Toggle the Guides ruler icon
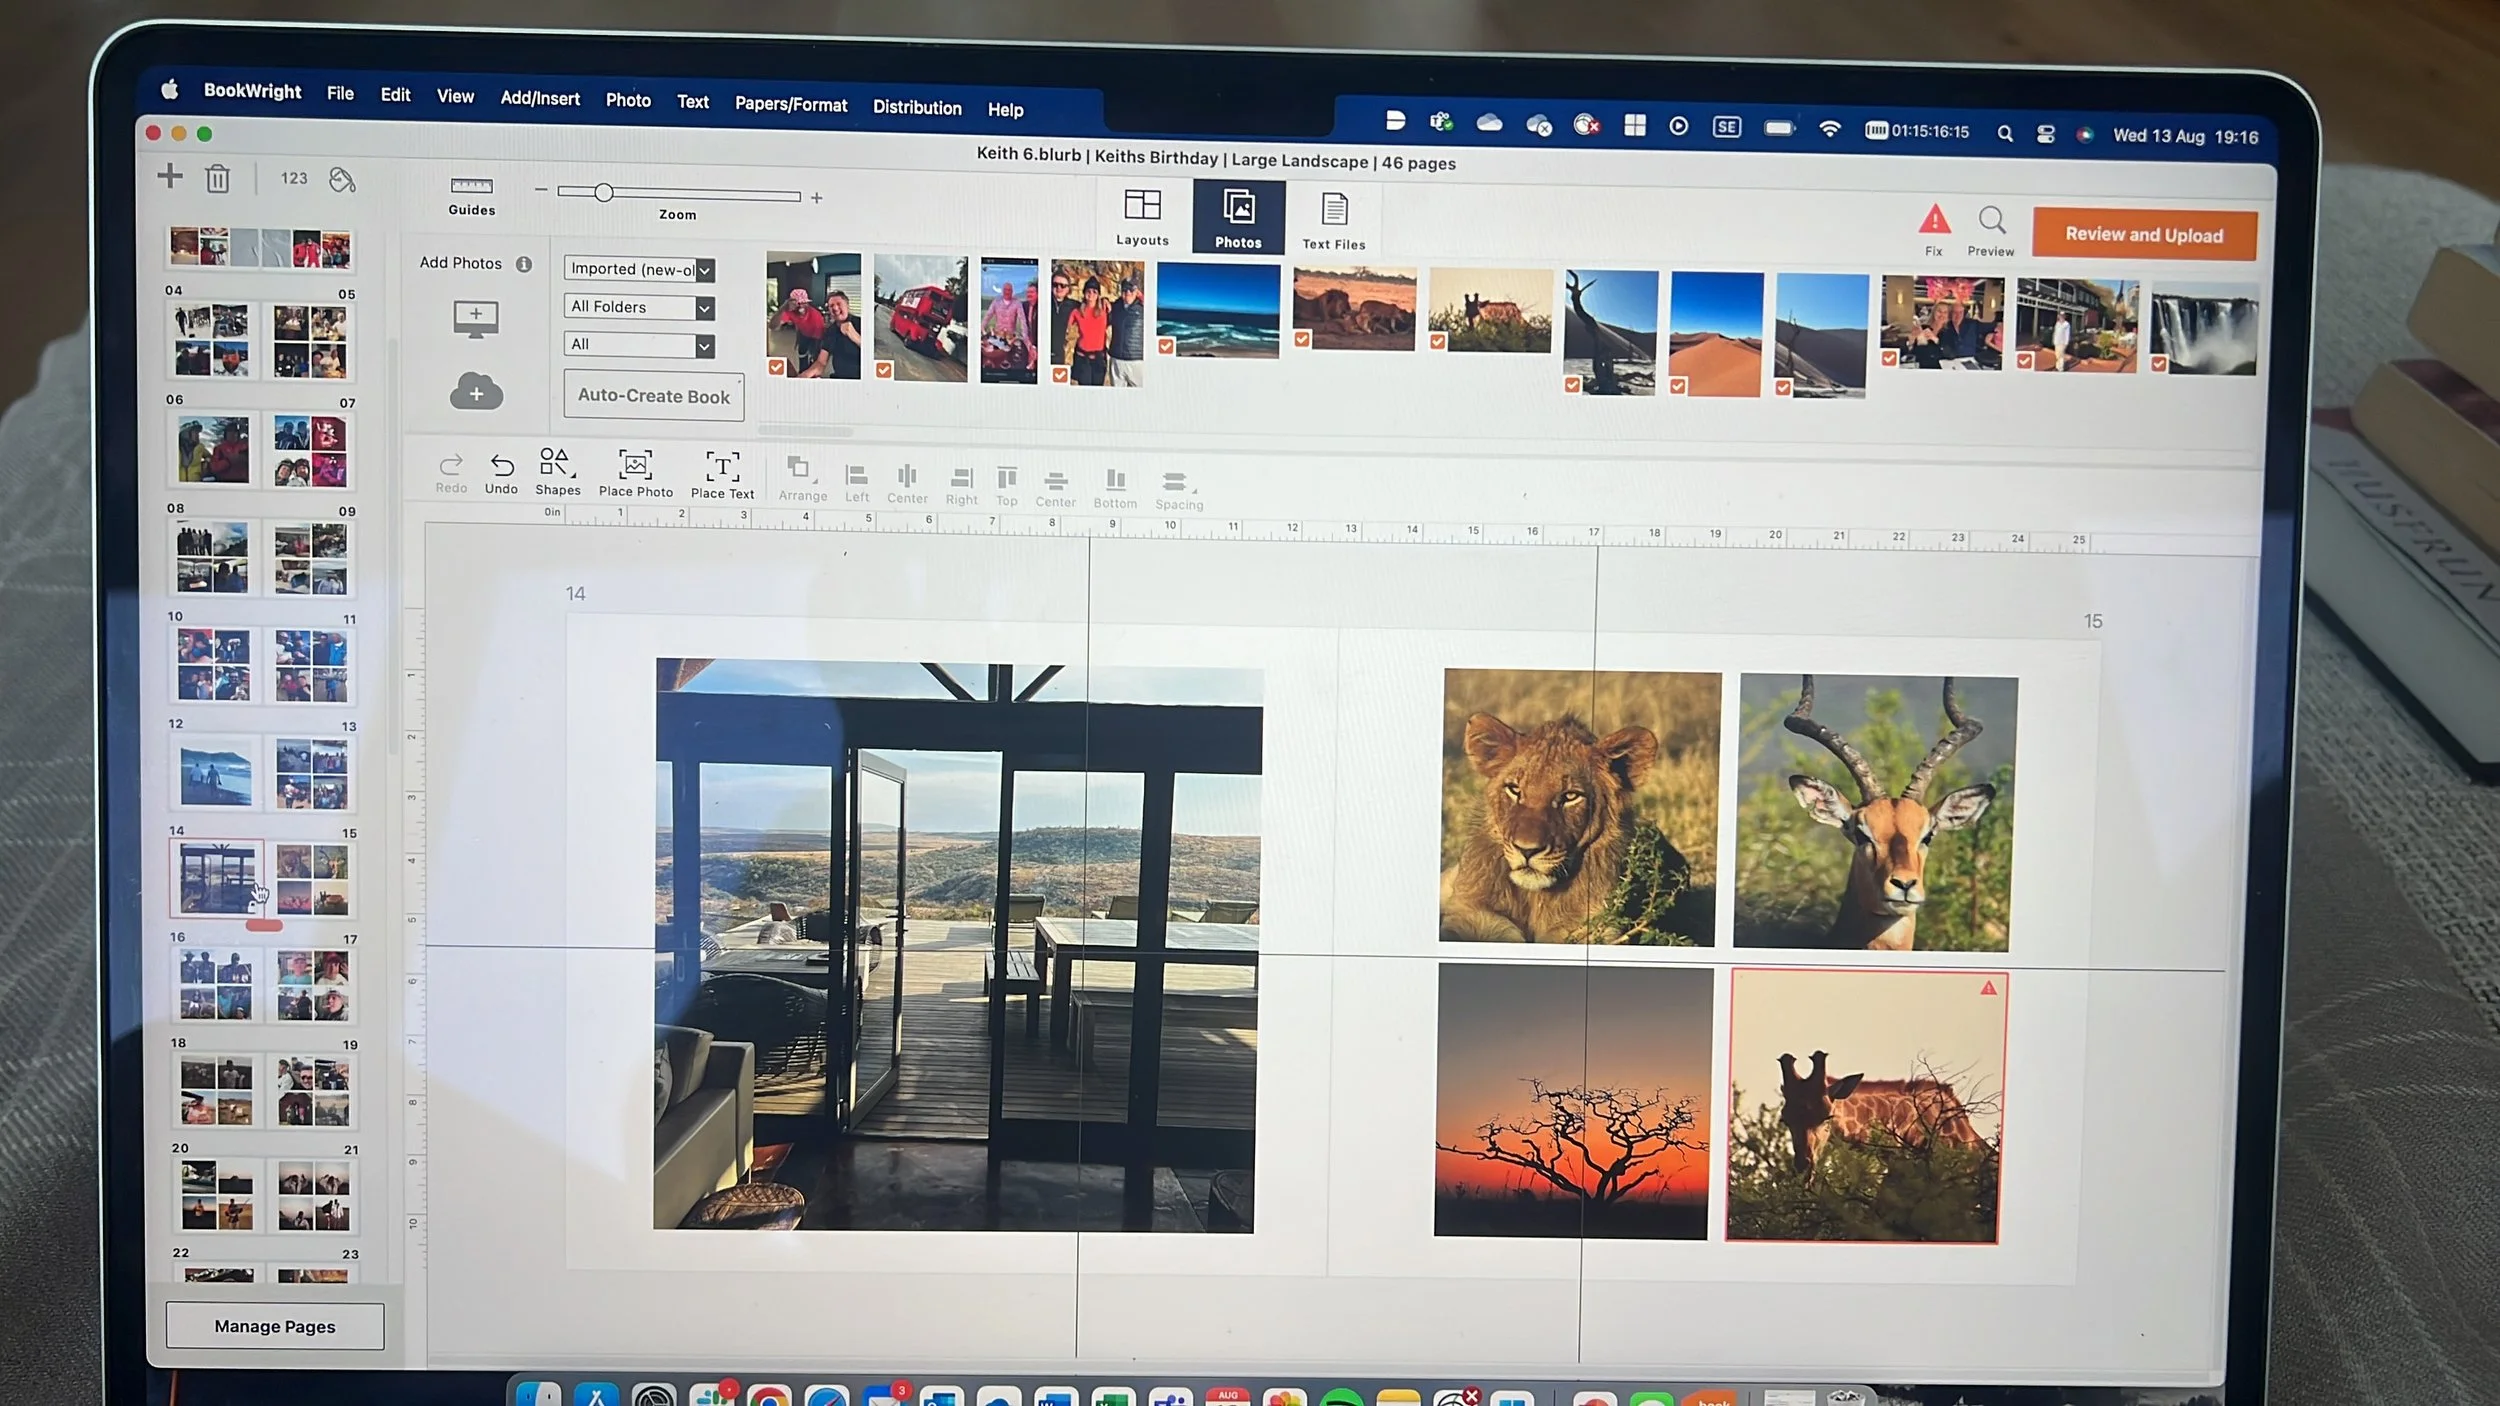The image size is (2500, 1406). [x=471, y=186]
